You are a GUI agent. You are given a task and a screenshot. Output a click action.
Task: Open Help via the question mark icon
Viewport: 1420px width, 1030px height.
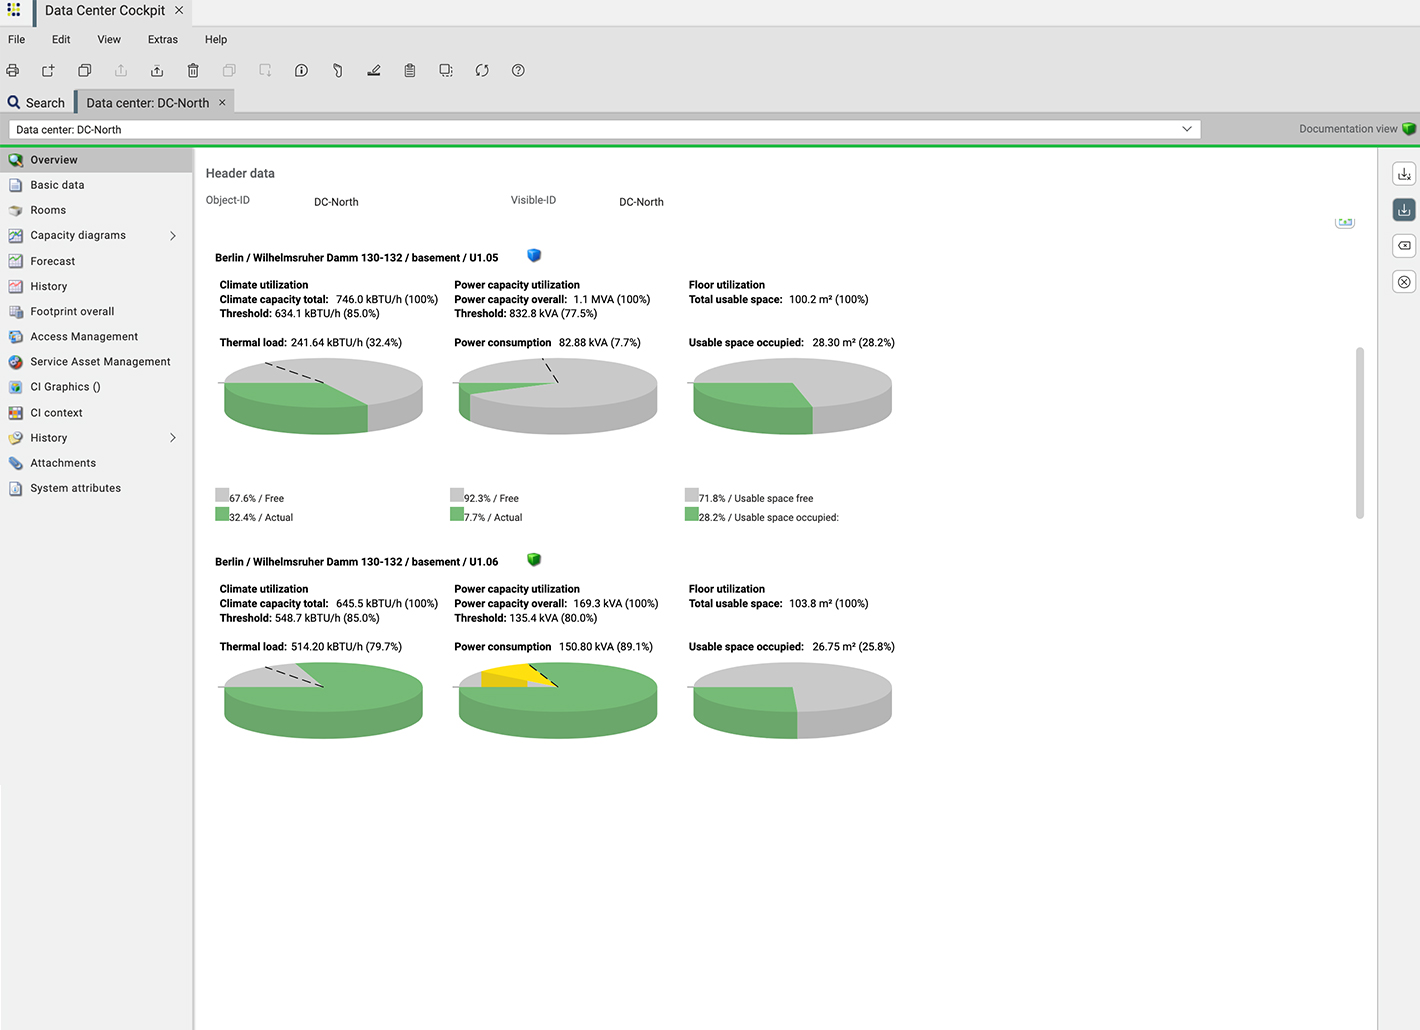tap(518, 70)
